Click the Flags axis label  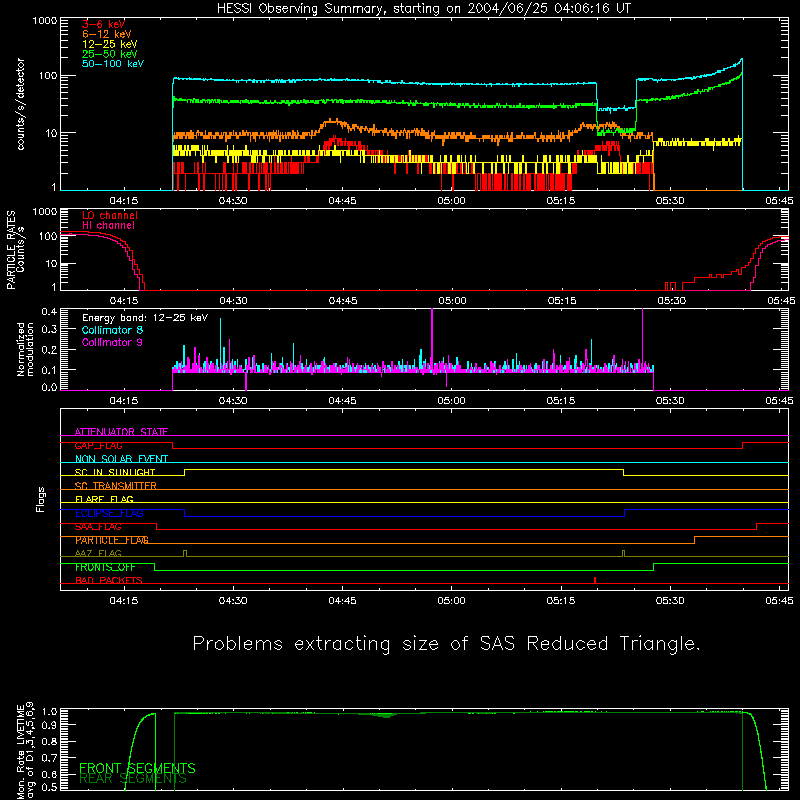41,499
